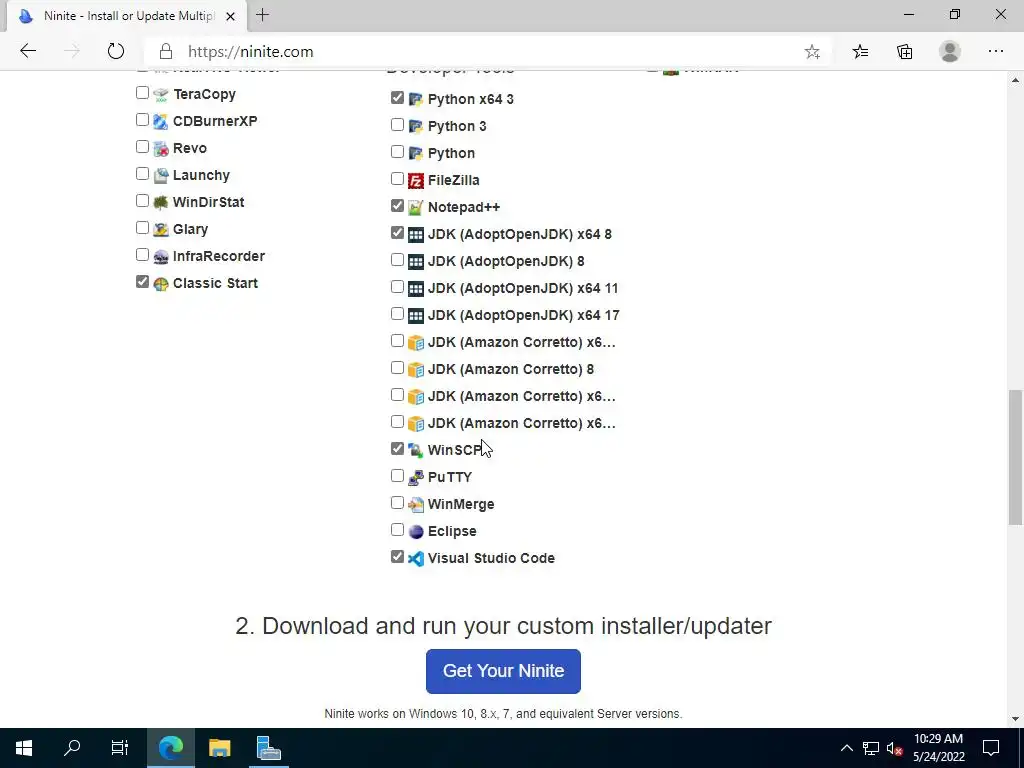Screen dimensions: 1024x768
Task: Click the page vertical scrollbar thumb
Action: 1015,457
